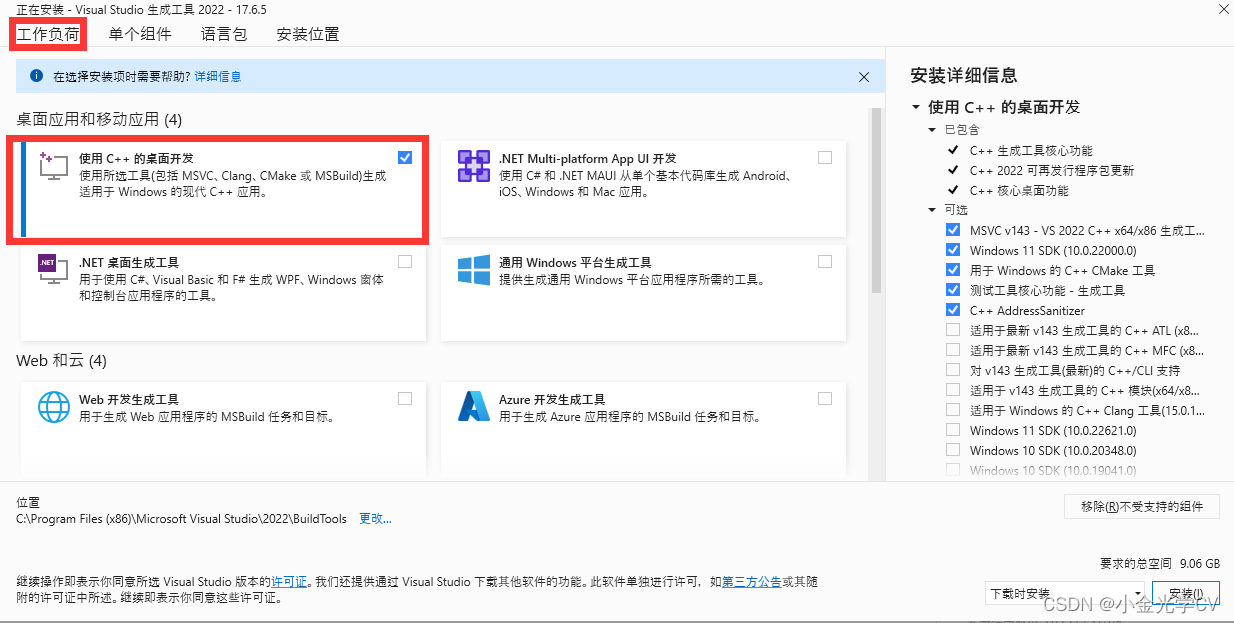Uncheck 测试工具核心功能 - 生成工具 option

point(952,290)
